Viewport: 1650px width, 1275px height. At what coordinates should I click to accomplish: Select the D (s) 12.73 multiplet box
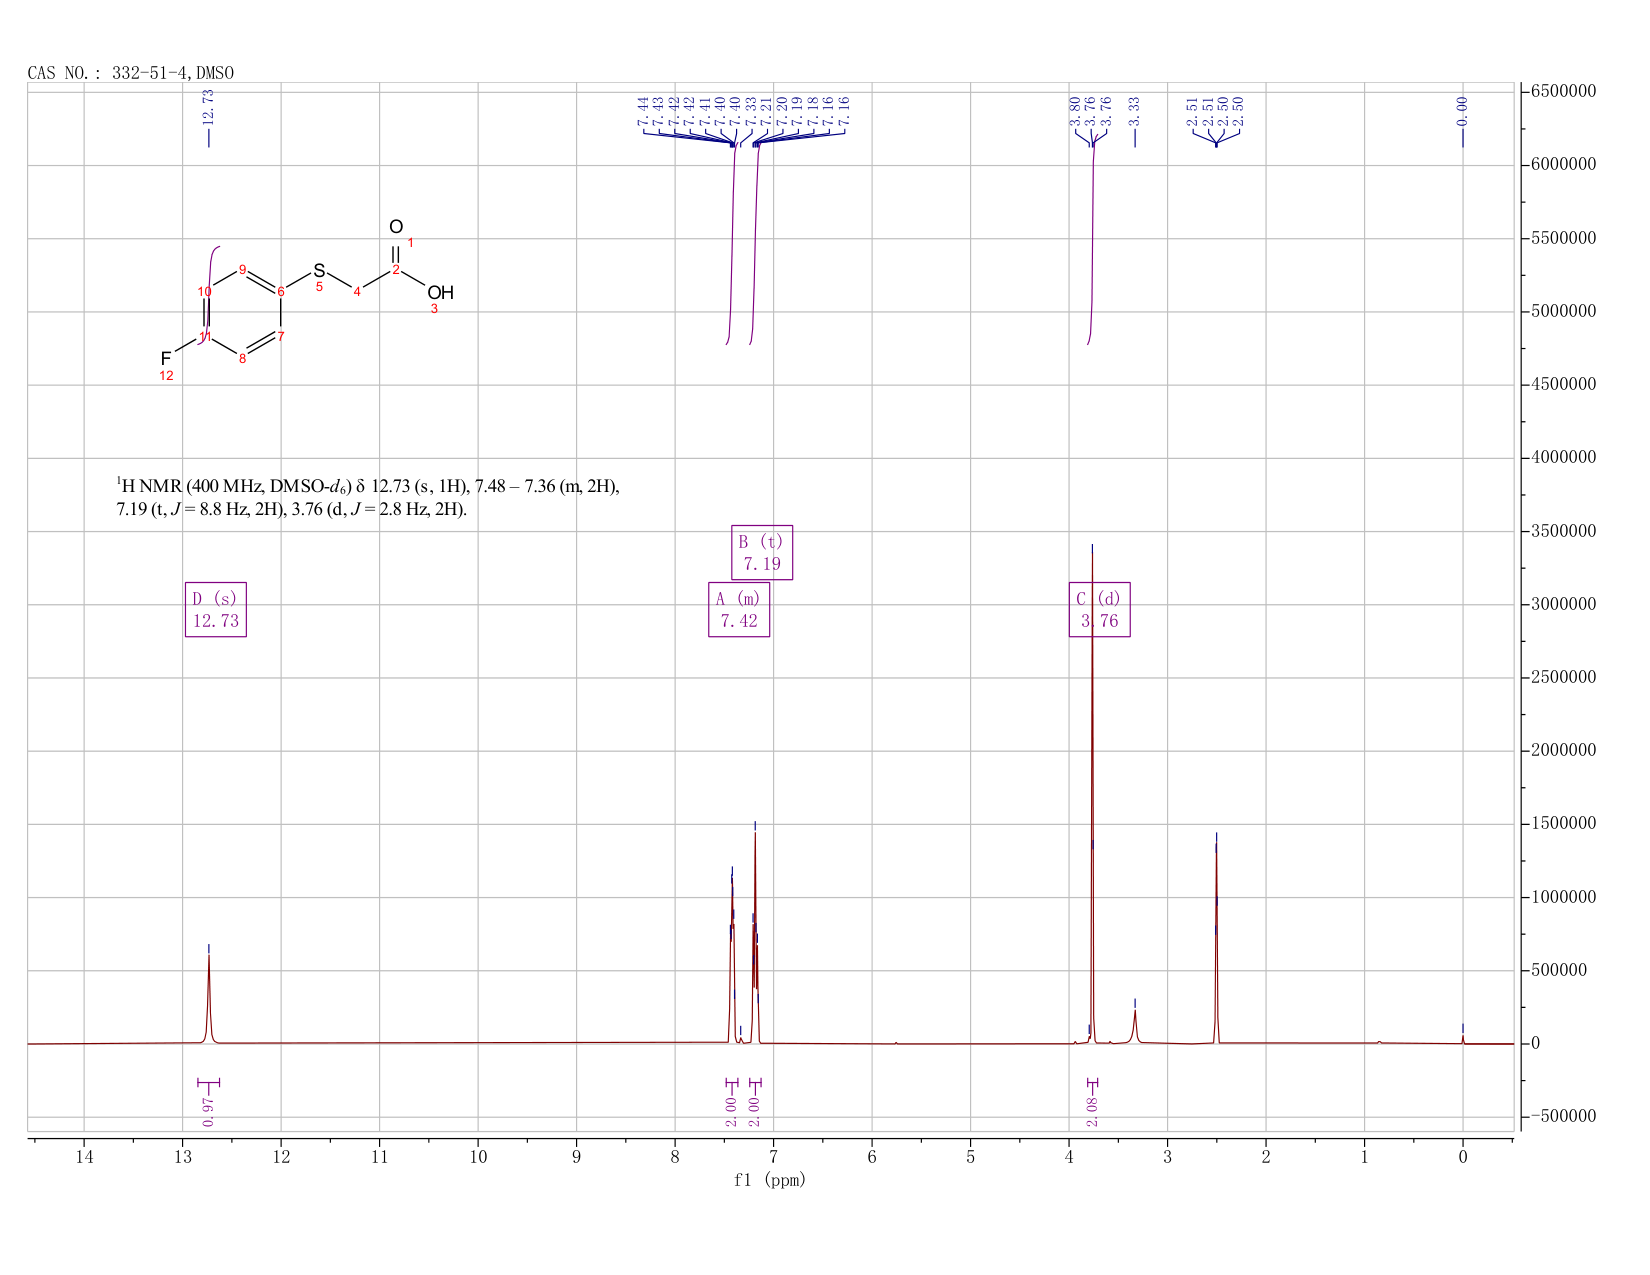(x=216, y=610)
